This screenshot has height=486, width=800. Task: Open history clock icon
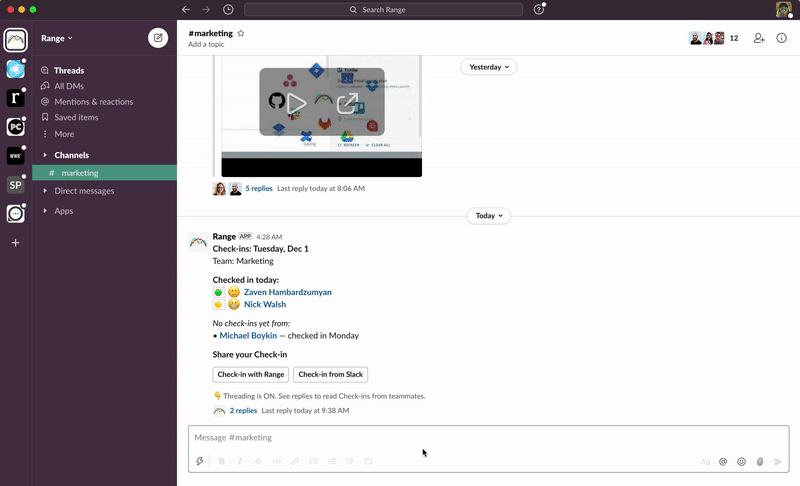coord(228,9)
